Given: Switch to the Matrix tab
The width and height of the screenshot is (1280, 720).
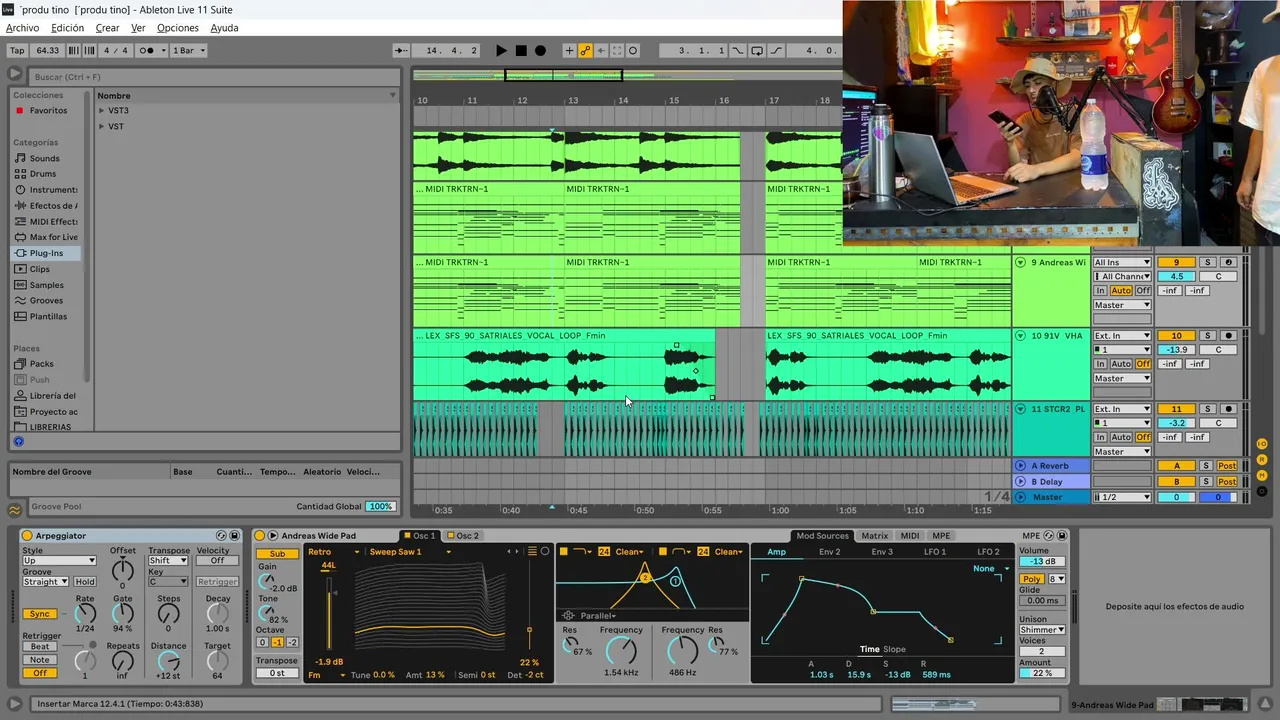Looking at the screenshot, I should coord(875,536).
